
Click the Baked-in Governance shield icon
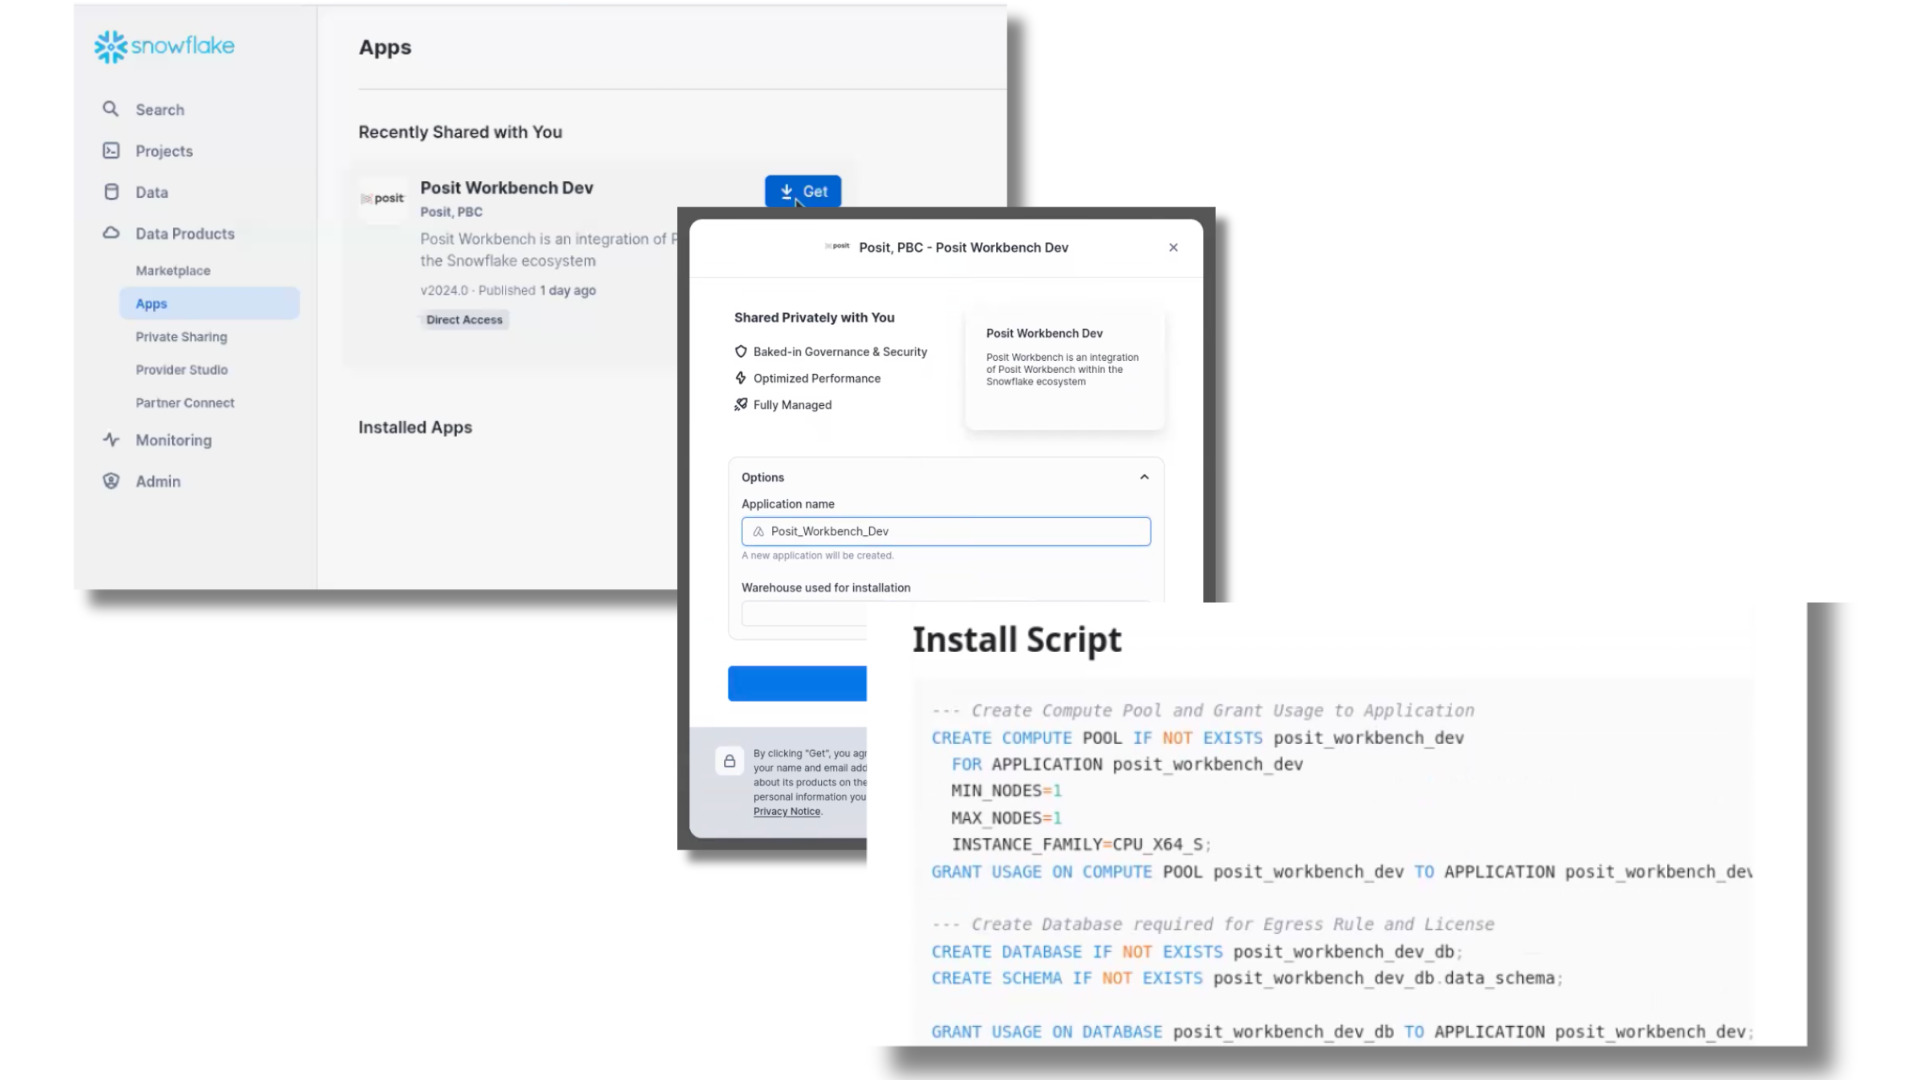(741, 351)
